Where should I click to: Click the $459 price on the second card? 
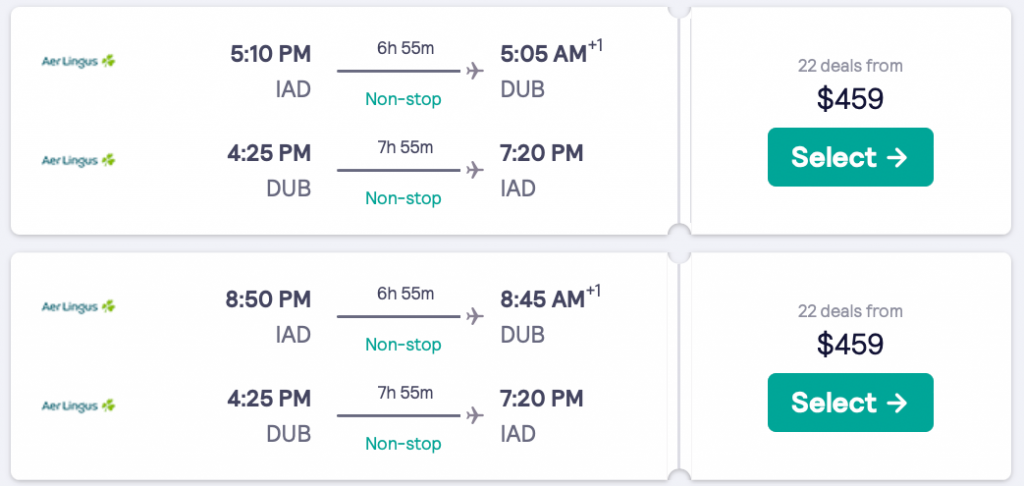click(850, 344)
